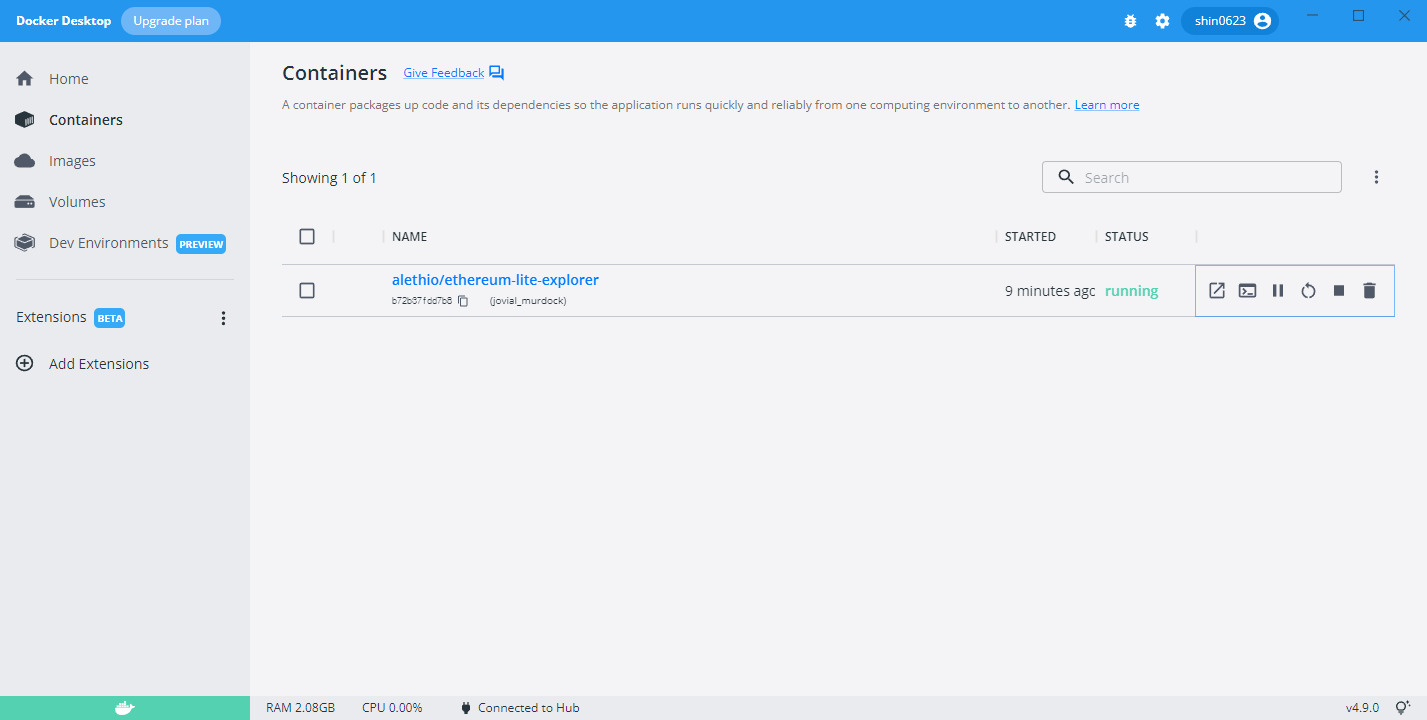Close the Docker Desktop window
Screen dimensions: 1427x720
coord(1403,16)
